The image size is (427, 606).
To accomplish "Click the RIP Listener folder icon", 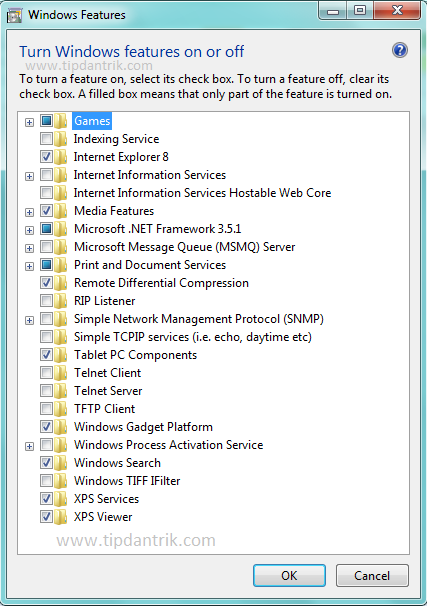I will click(x=60, y=301).
